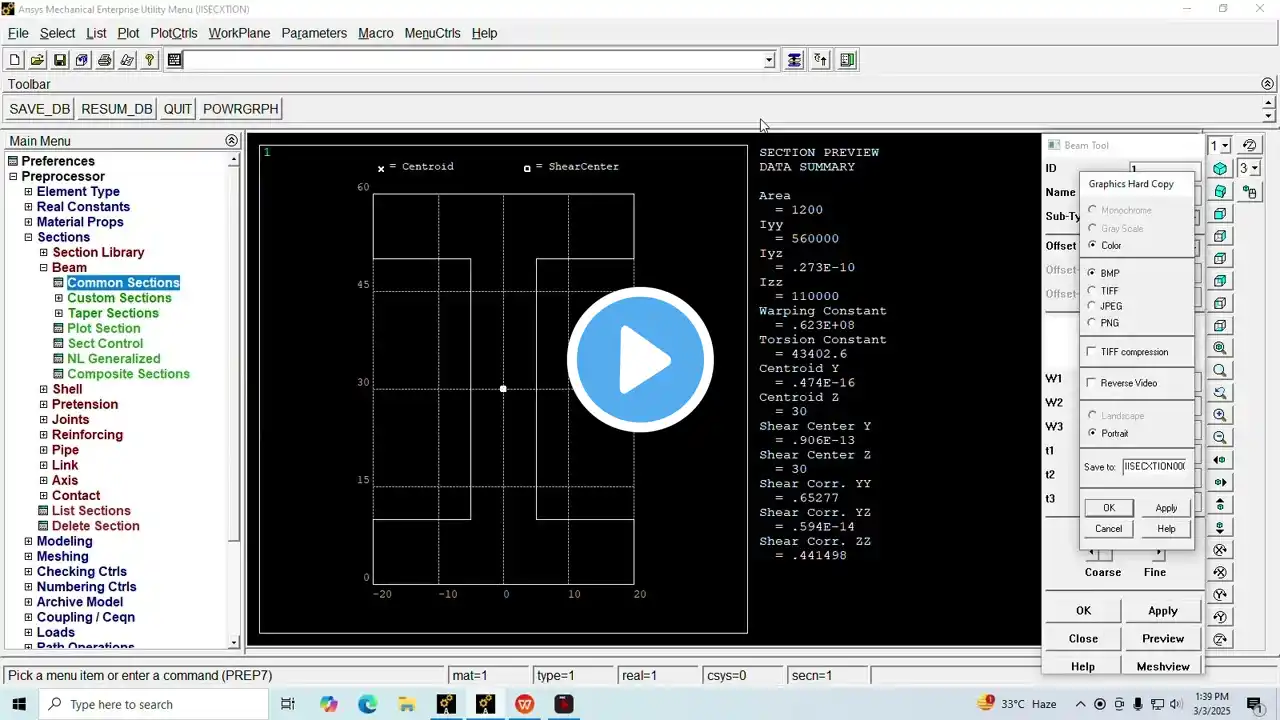Click the yellow question-mark Help icon
This screenshot has height=720, width=1280.
(x=149, y=60)
